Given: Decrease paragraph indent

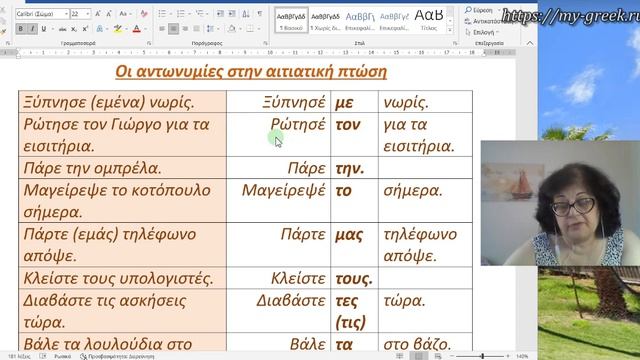Looking at the screenshot, I should (x=220, y=14).
